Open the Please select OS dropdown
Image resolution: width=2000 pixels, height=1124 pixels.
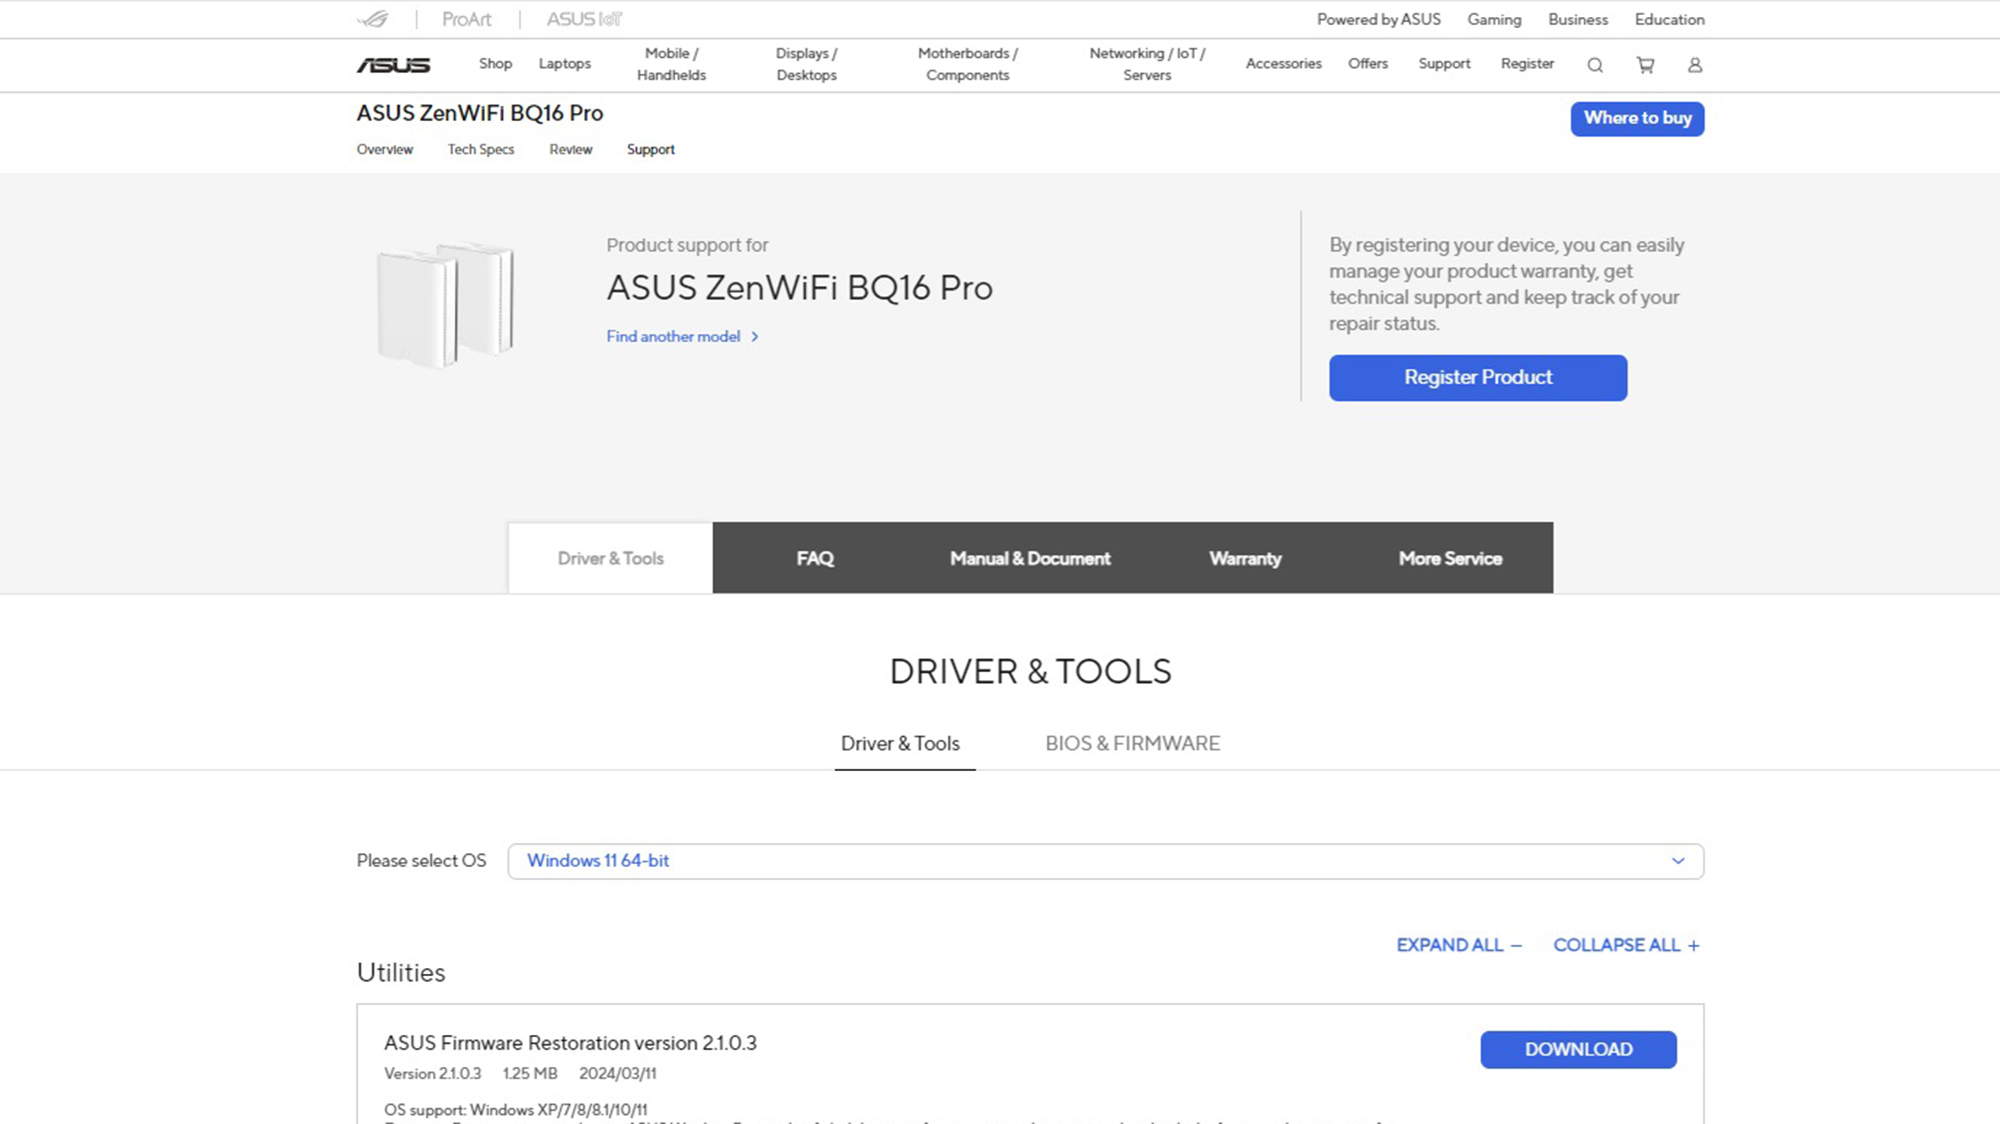click(x=1105, y=861)
